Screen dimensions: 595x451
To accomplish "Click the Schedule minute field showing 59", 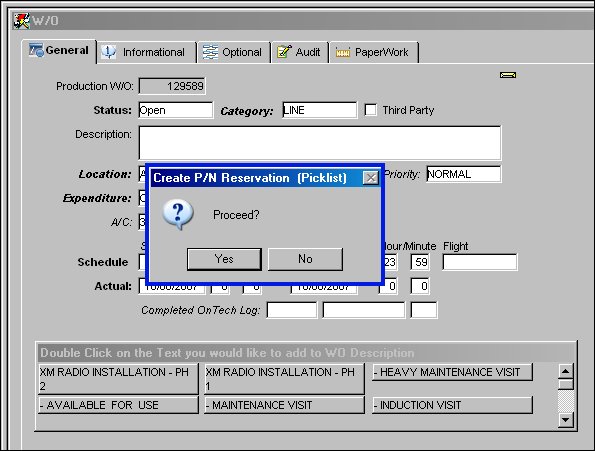I will pyautogui.click(x=420, y=262).
